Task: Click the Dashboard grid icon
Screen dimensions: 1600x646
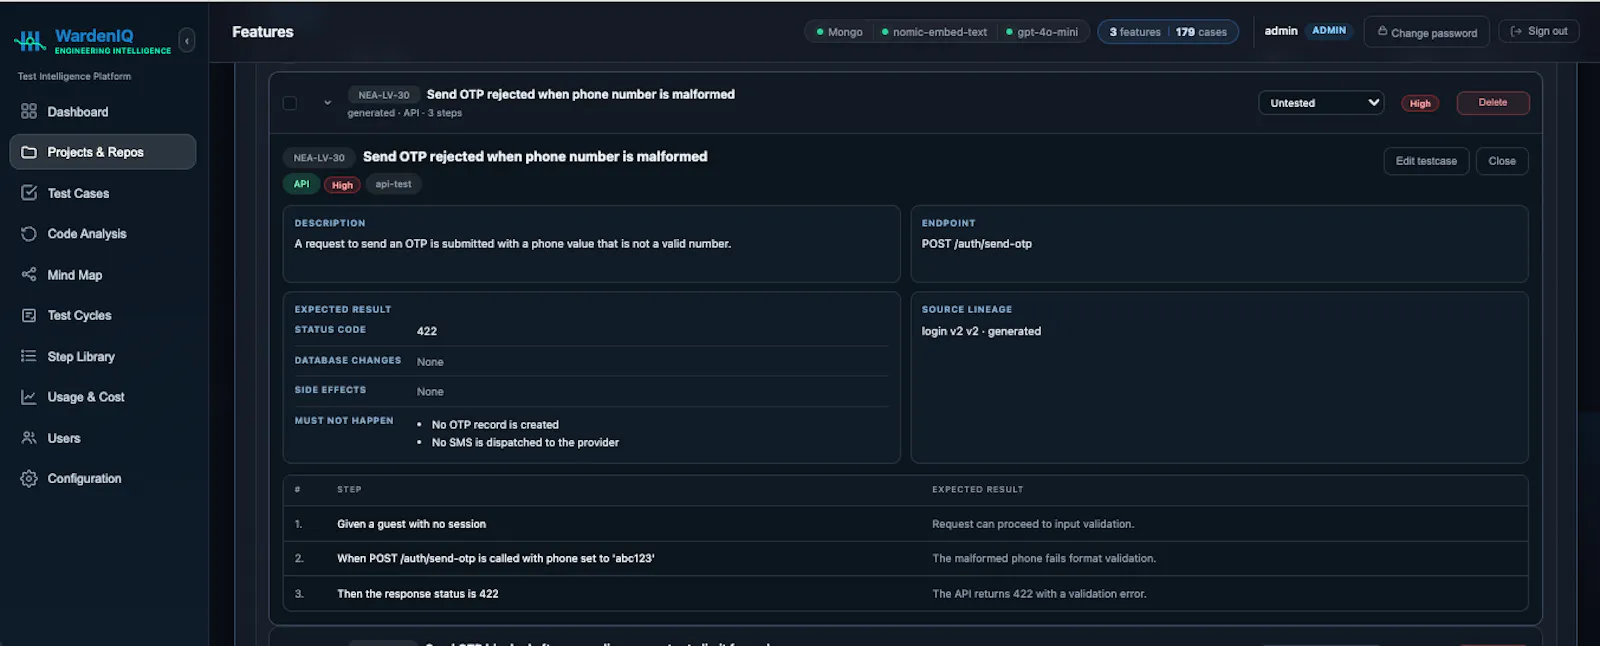Action: pos(29,111)
